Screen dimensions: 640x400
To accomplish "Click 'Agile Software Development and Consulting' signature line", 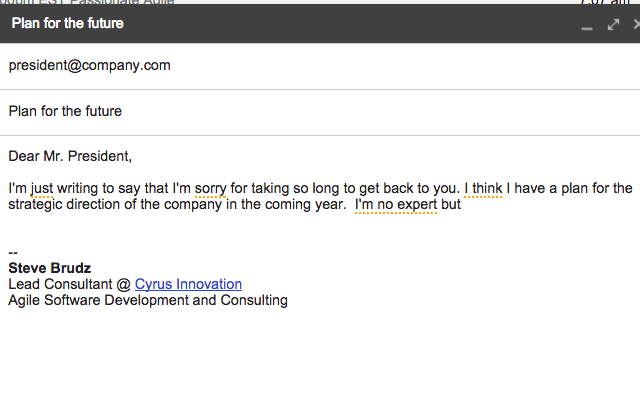I will 148,300.
